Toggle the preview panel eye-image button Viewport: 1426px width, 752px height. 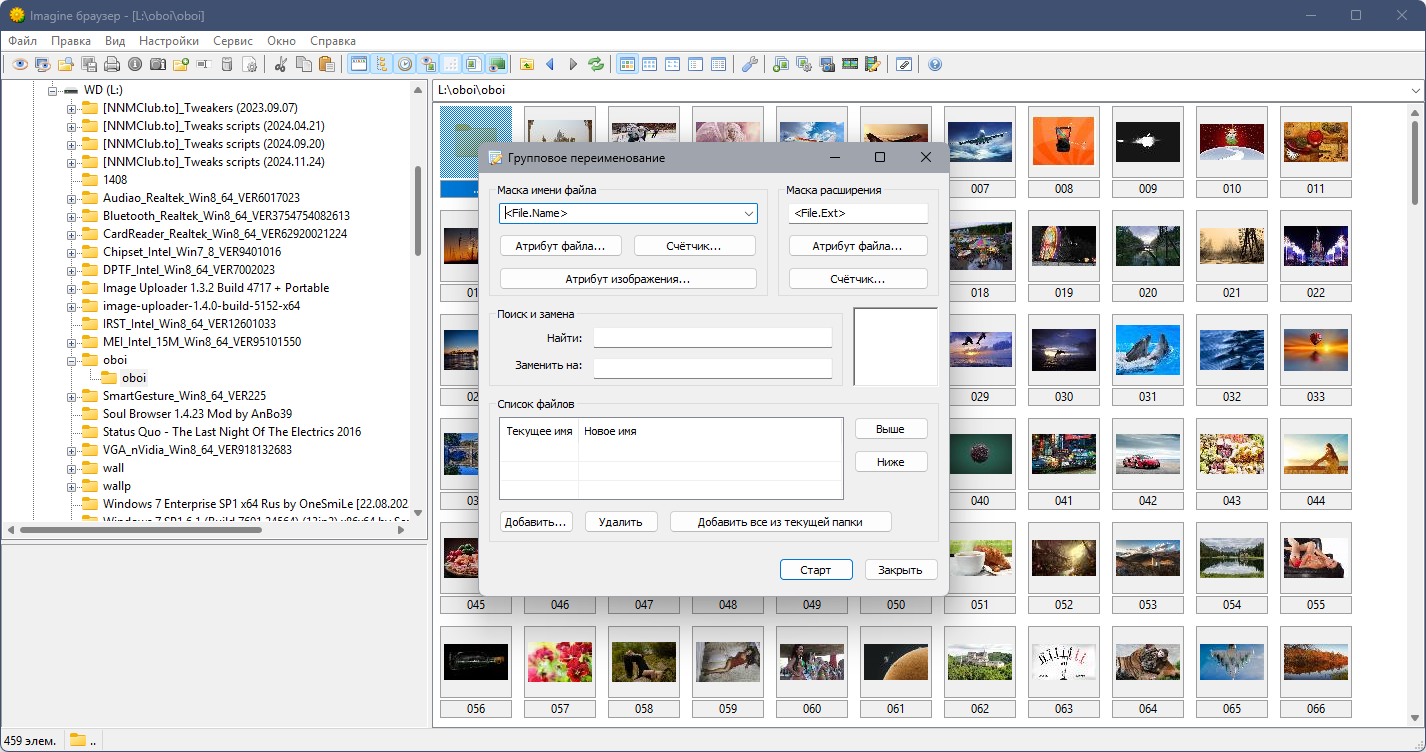[427, 64]
